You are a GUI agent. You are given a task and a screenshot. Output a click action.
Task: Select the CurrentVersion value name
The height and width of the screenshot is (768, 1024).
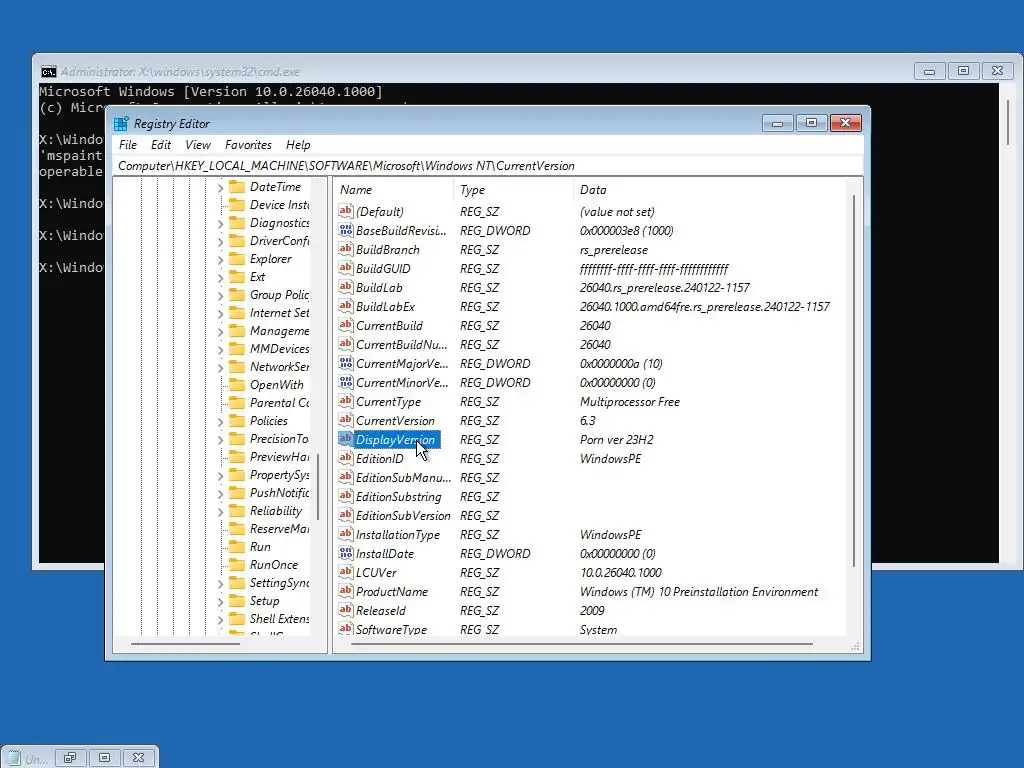395,421
